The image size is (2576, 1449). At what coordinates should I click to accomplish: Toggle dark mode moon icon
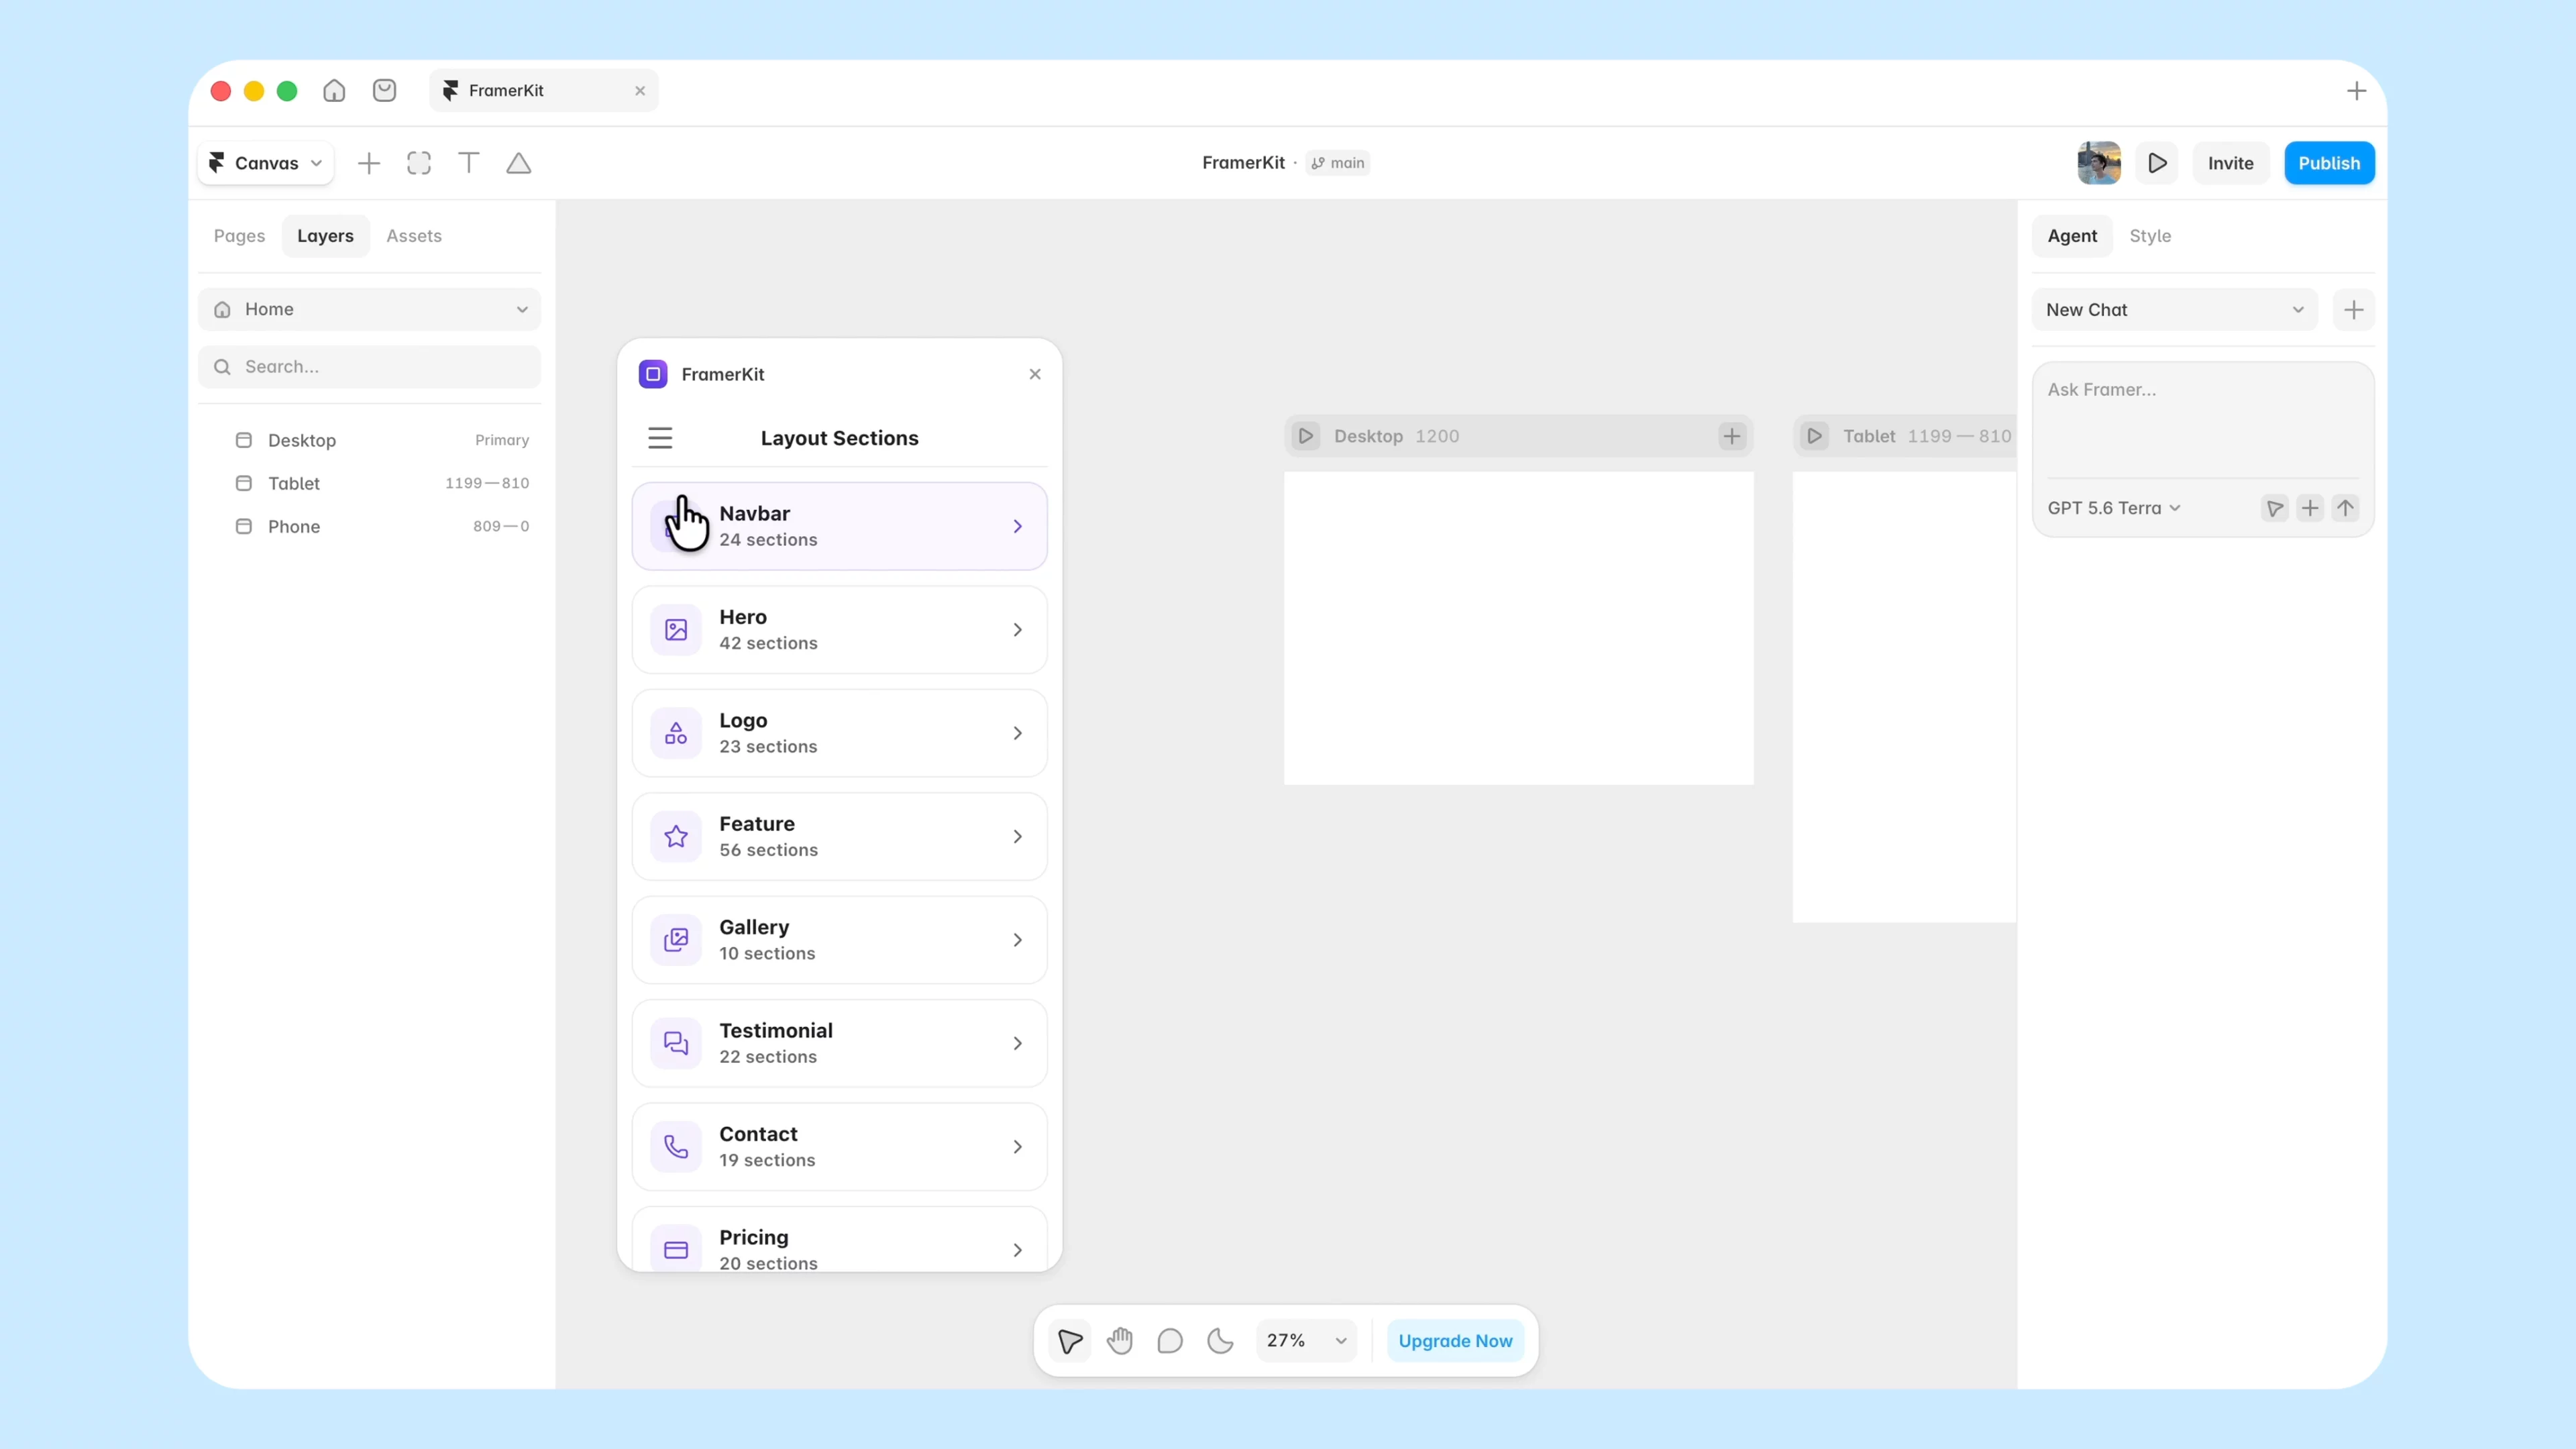(1220, 1341)
